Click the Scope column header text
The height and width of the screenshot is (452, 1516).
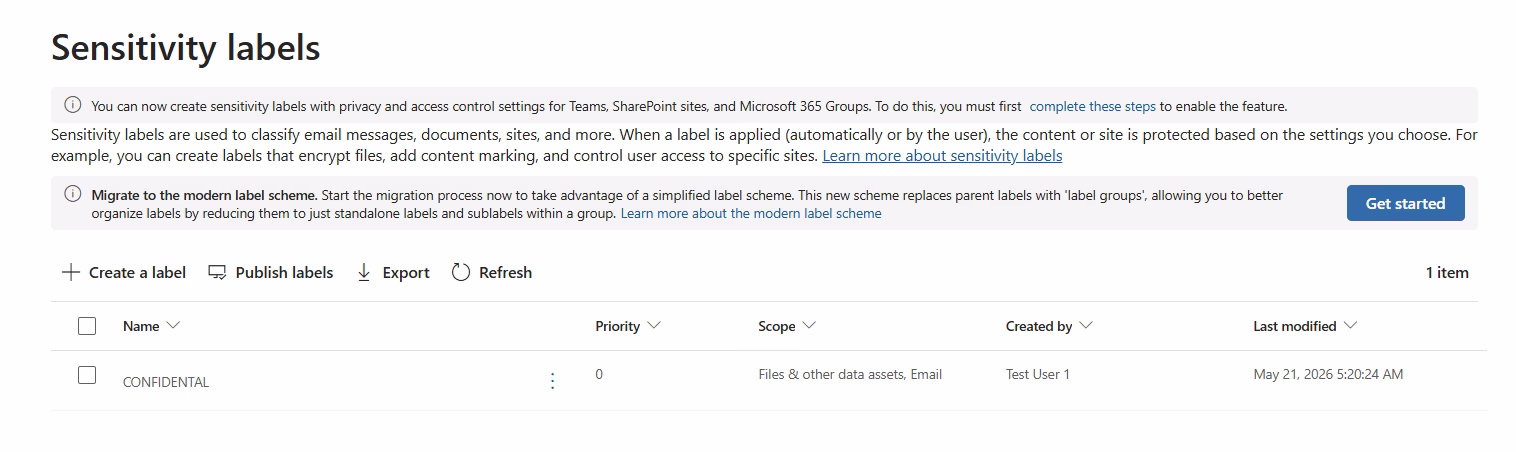click(777, 326)
